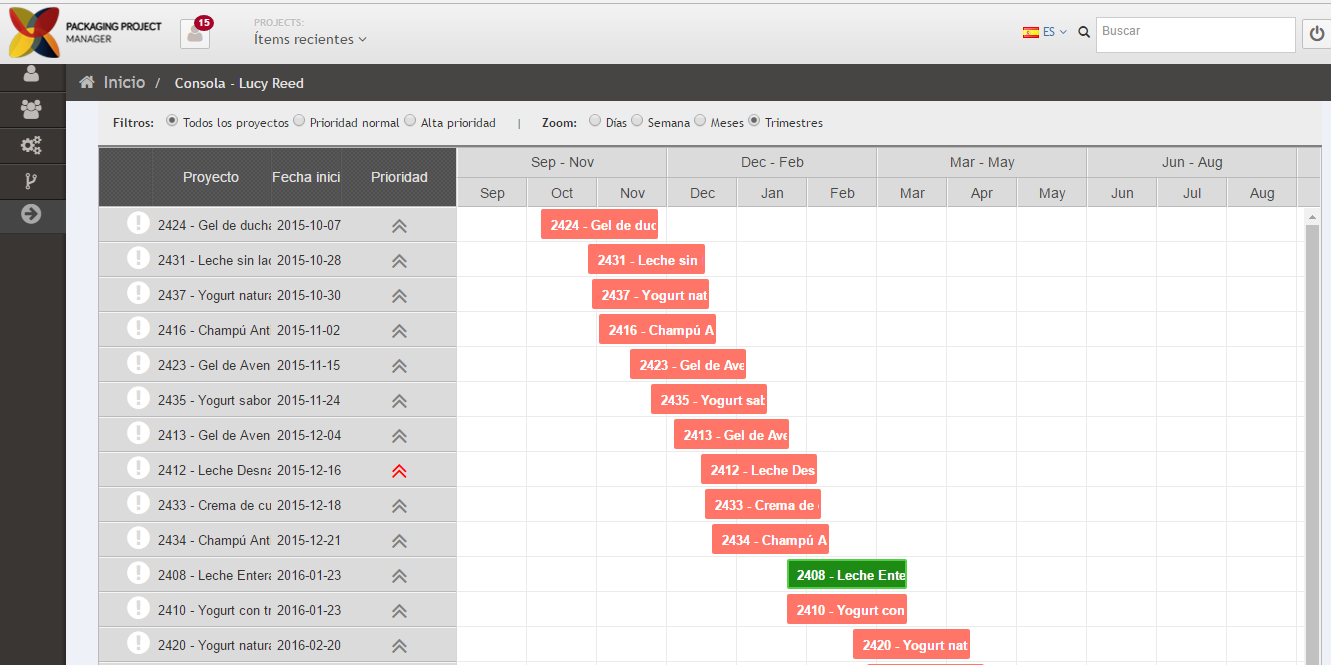Viewport: 1331px width, 665px height.
Task: Open the settings gears icon in sidebar
Action: point(31,145)
